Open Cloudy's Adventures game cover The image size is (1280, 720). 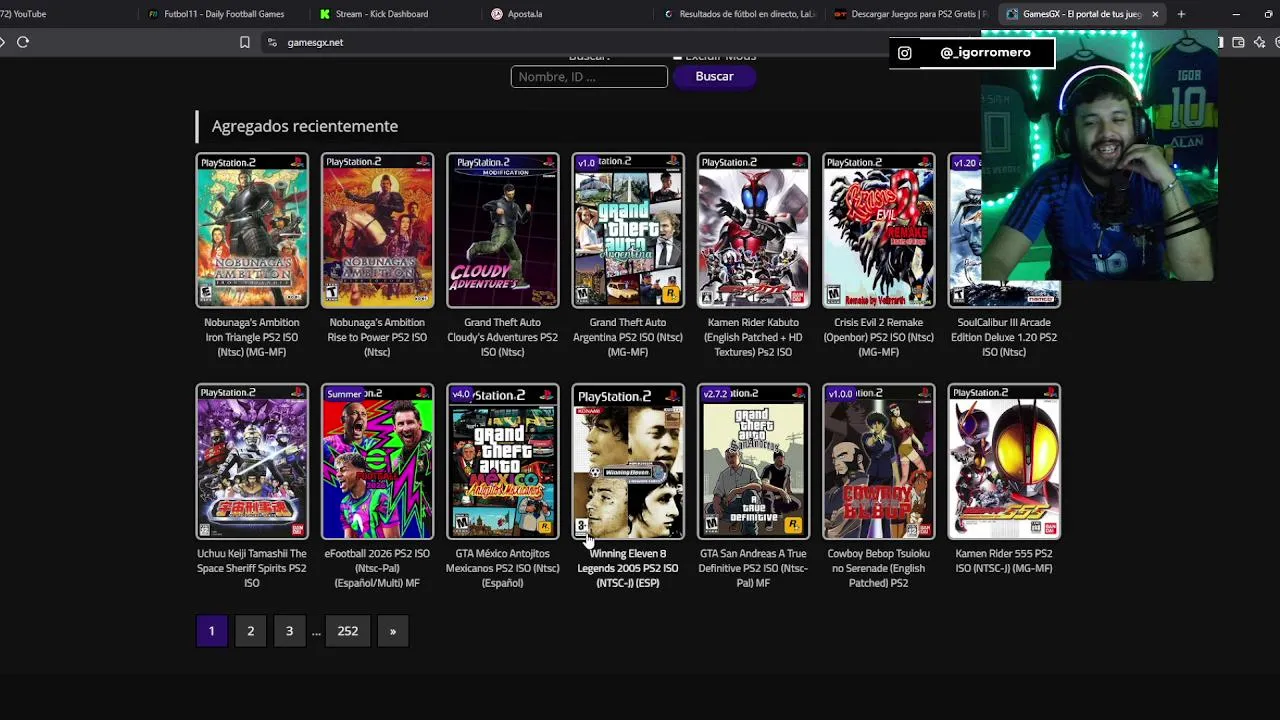pyautogui.click(x=503, y=230)
